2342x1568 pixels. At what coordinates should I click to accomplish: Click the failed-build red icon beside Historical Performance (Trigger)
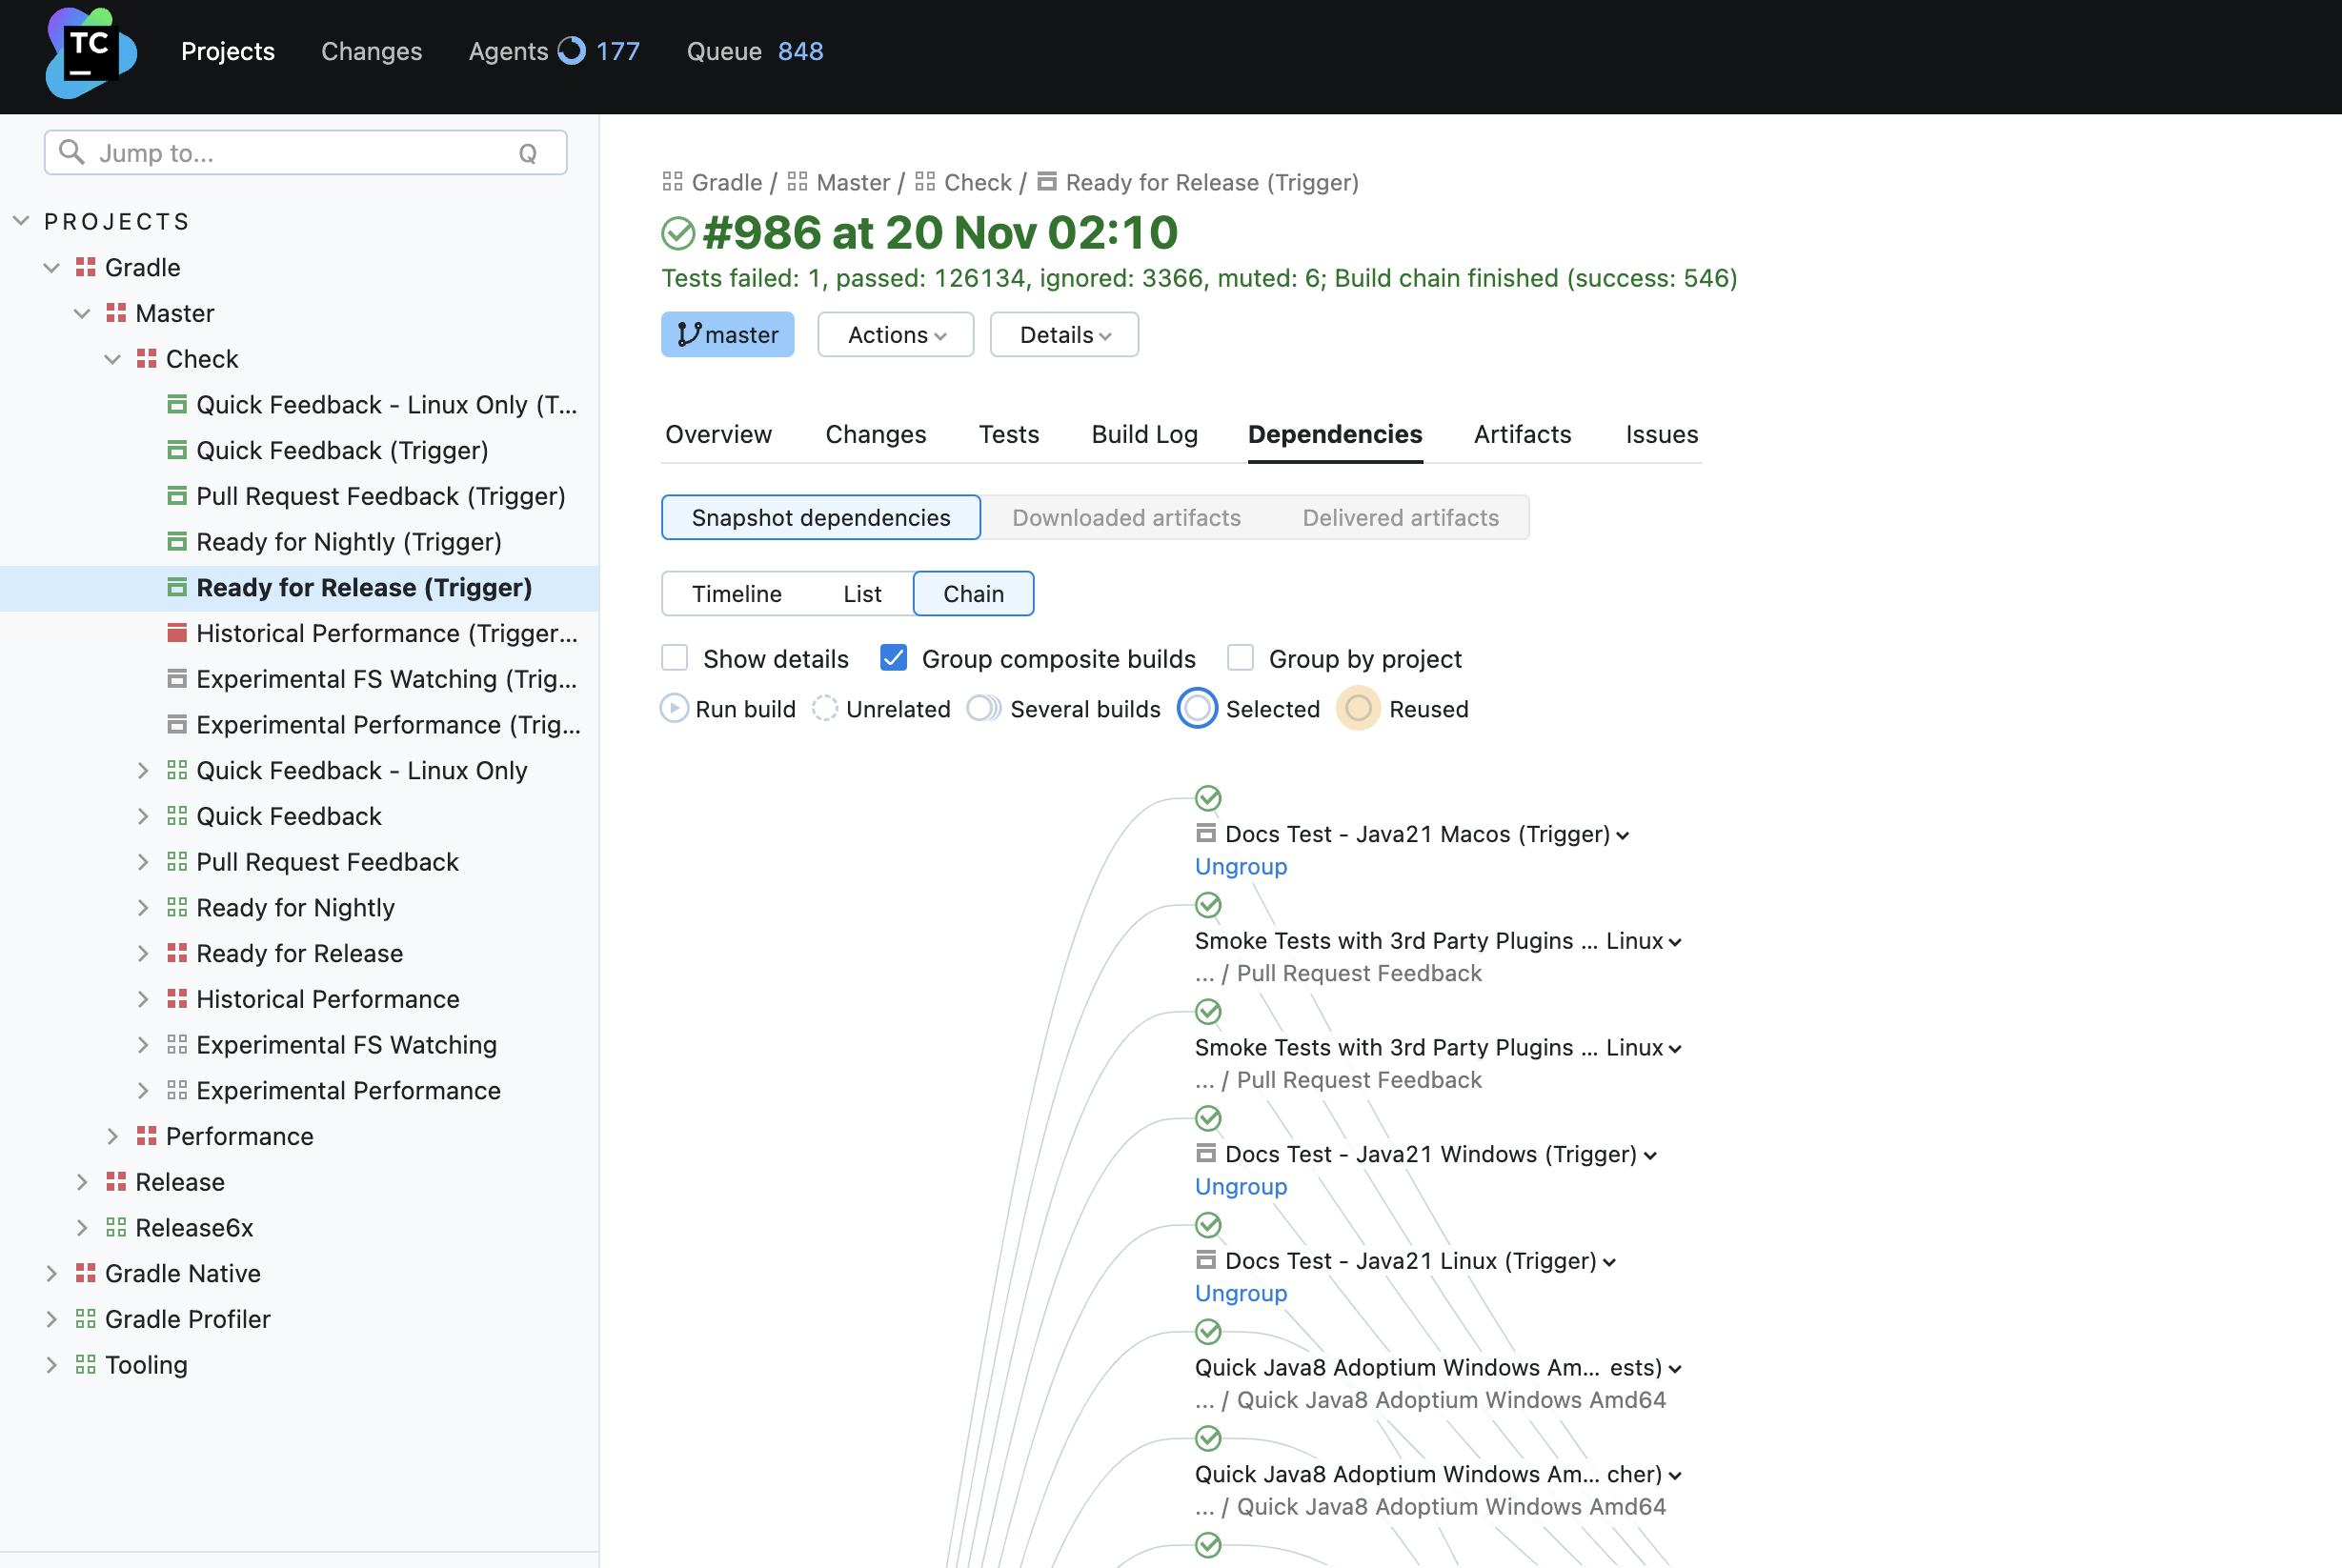tap(178, 632)
